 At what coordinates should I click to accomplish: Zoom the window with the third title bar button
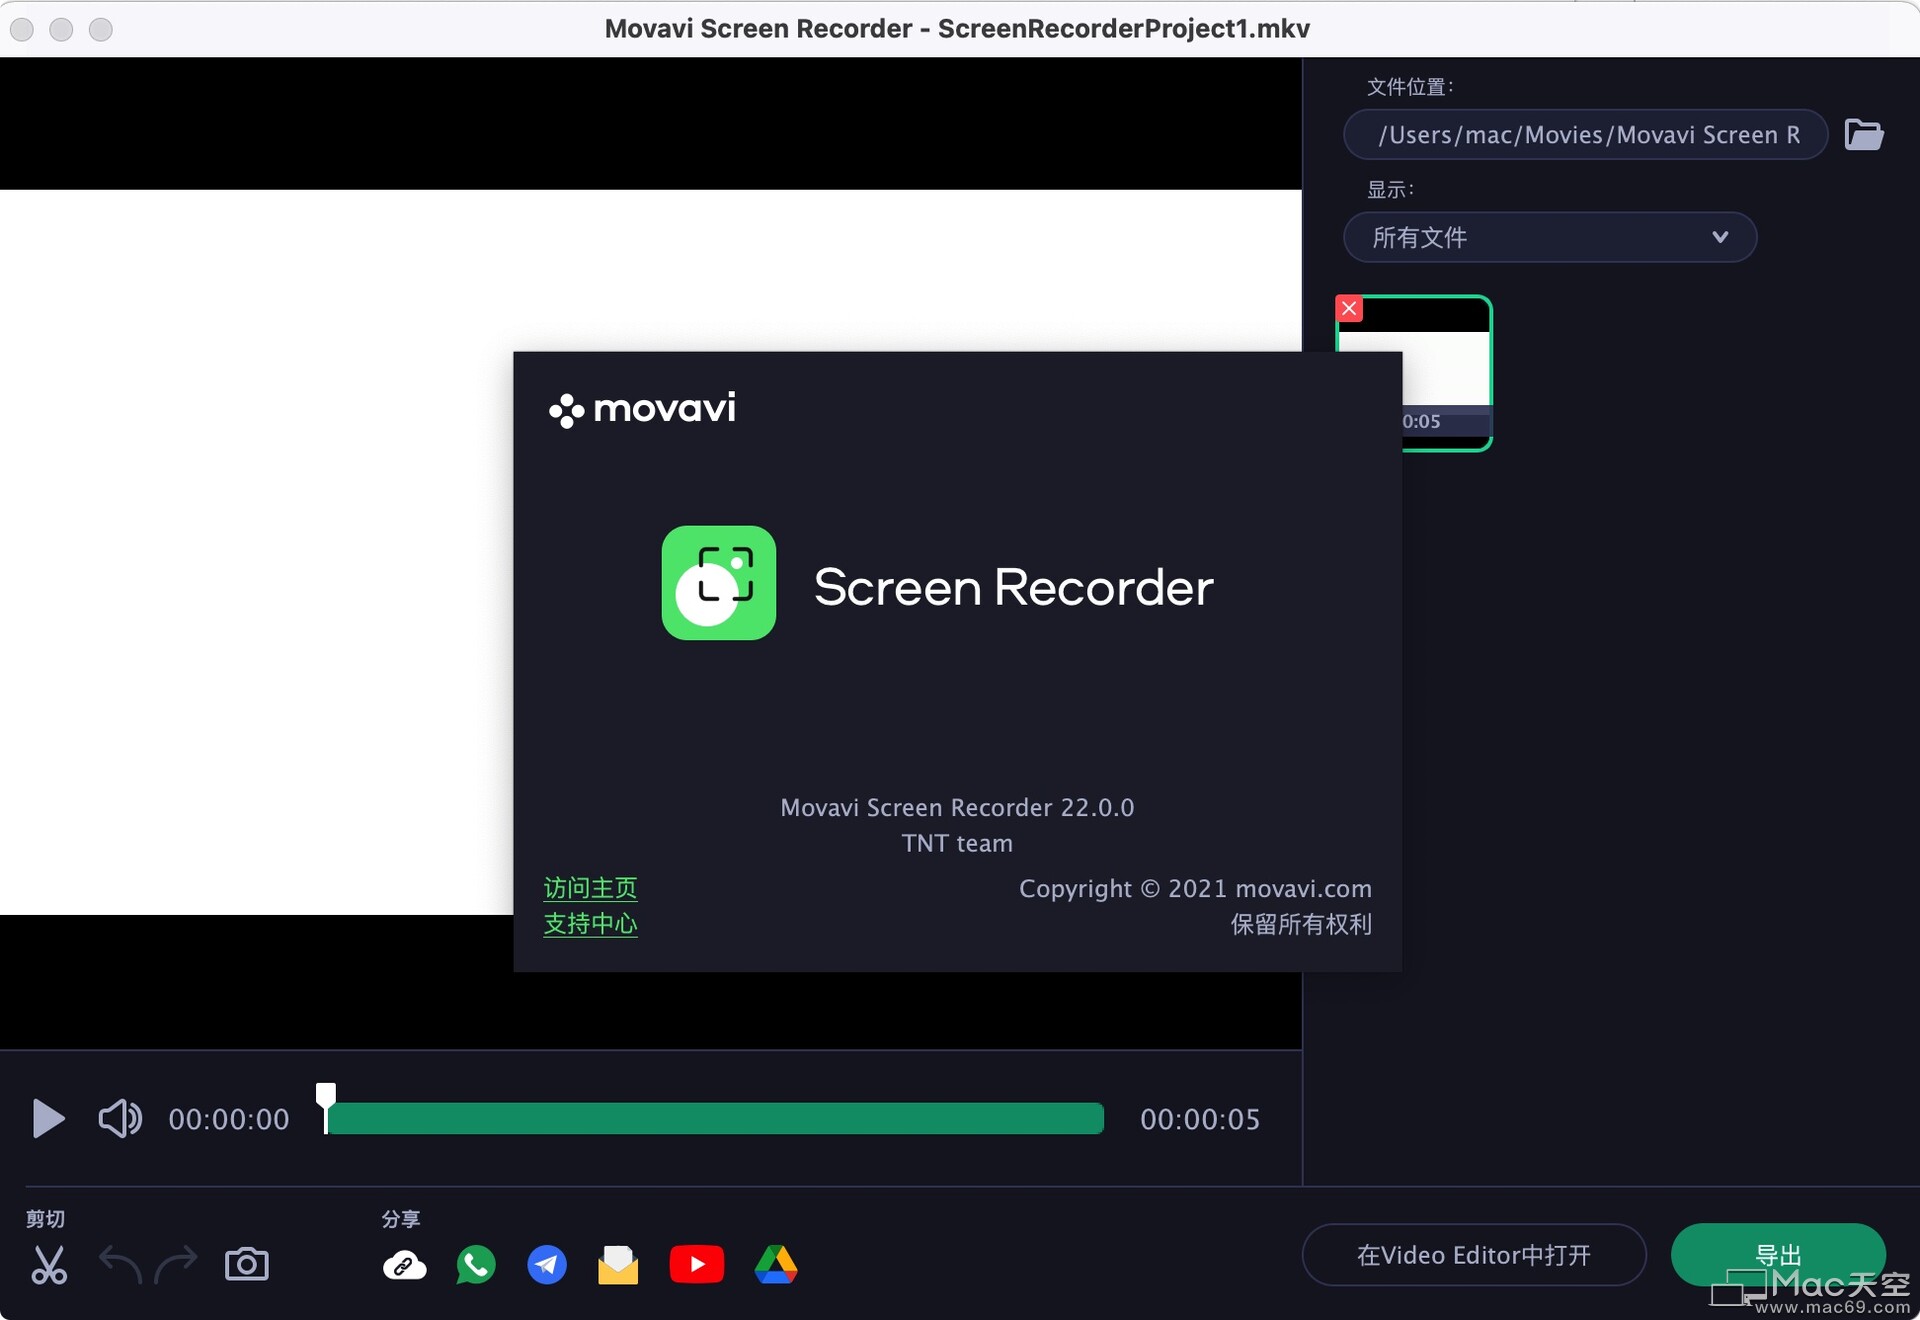(101, 29)
